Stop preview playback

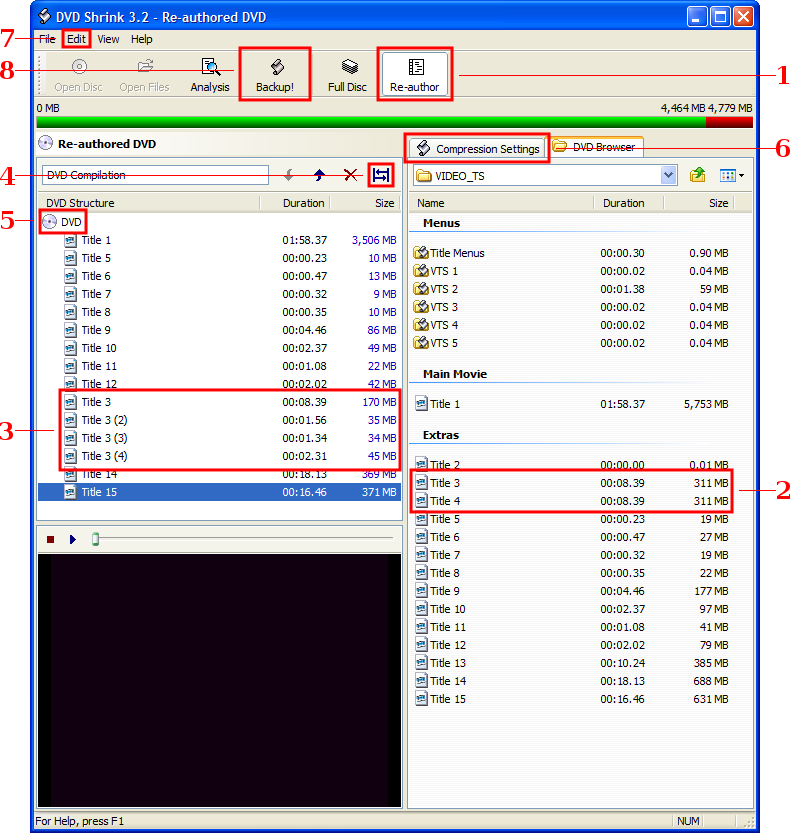pyautogui.click(x=50, y=540)
